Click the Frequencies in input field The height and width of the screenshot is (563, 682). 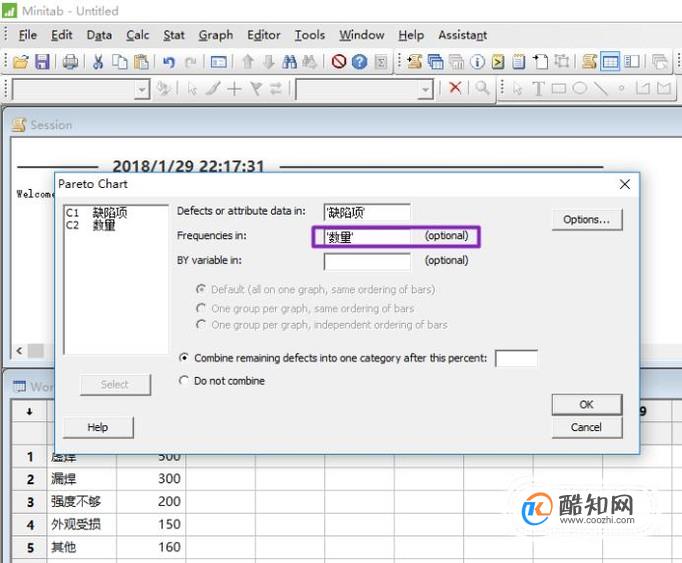(x=367, y=237)
